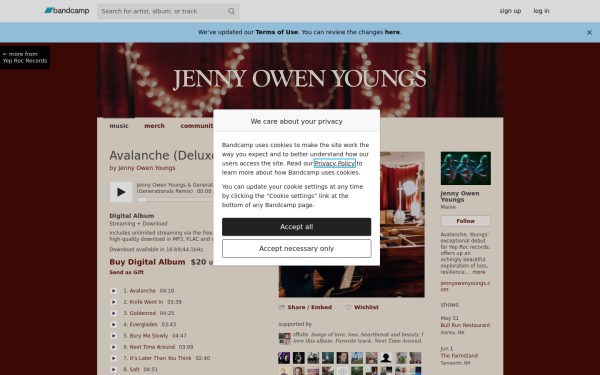Click Buy Digital Album
600x375 pixels.
(x=147, y=262)
